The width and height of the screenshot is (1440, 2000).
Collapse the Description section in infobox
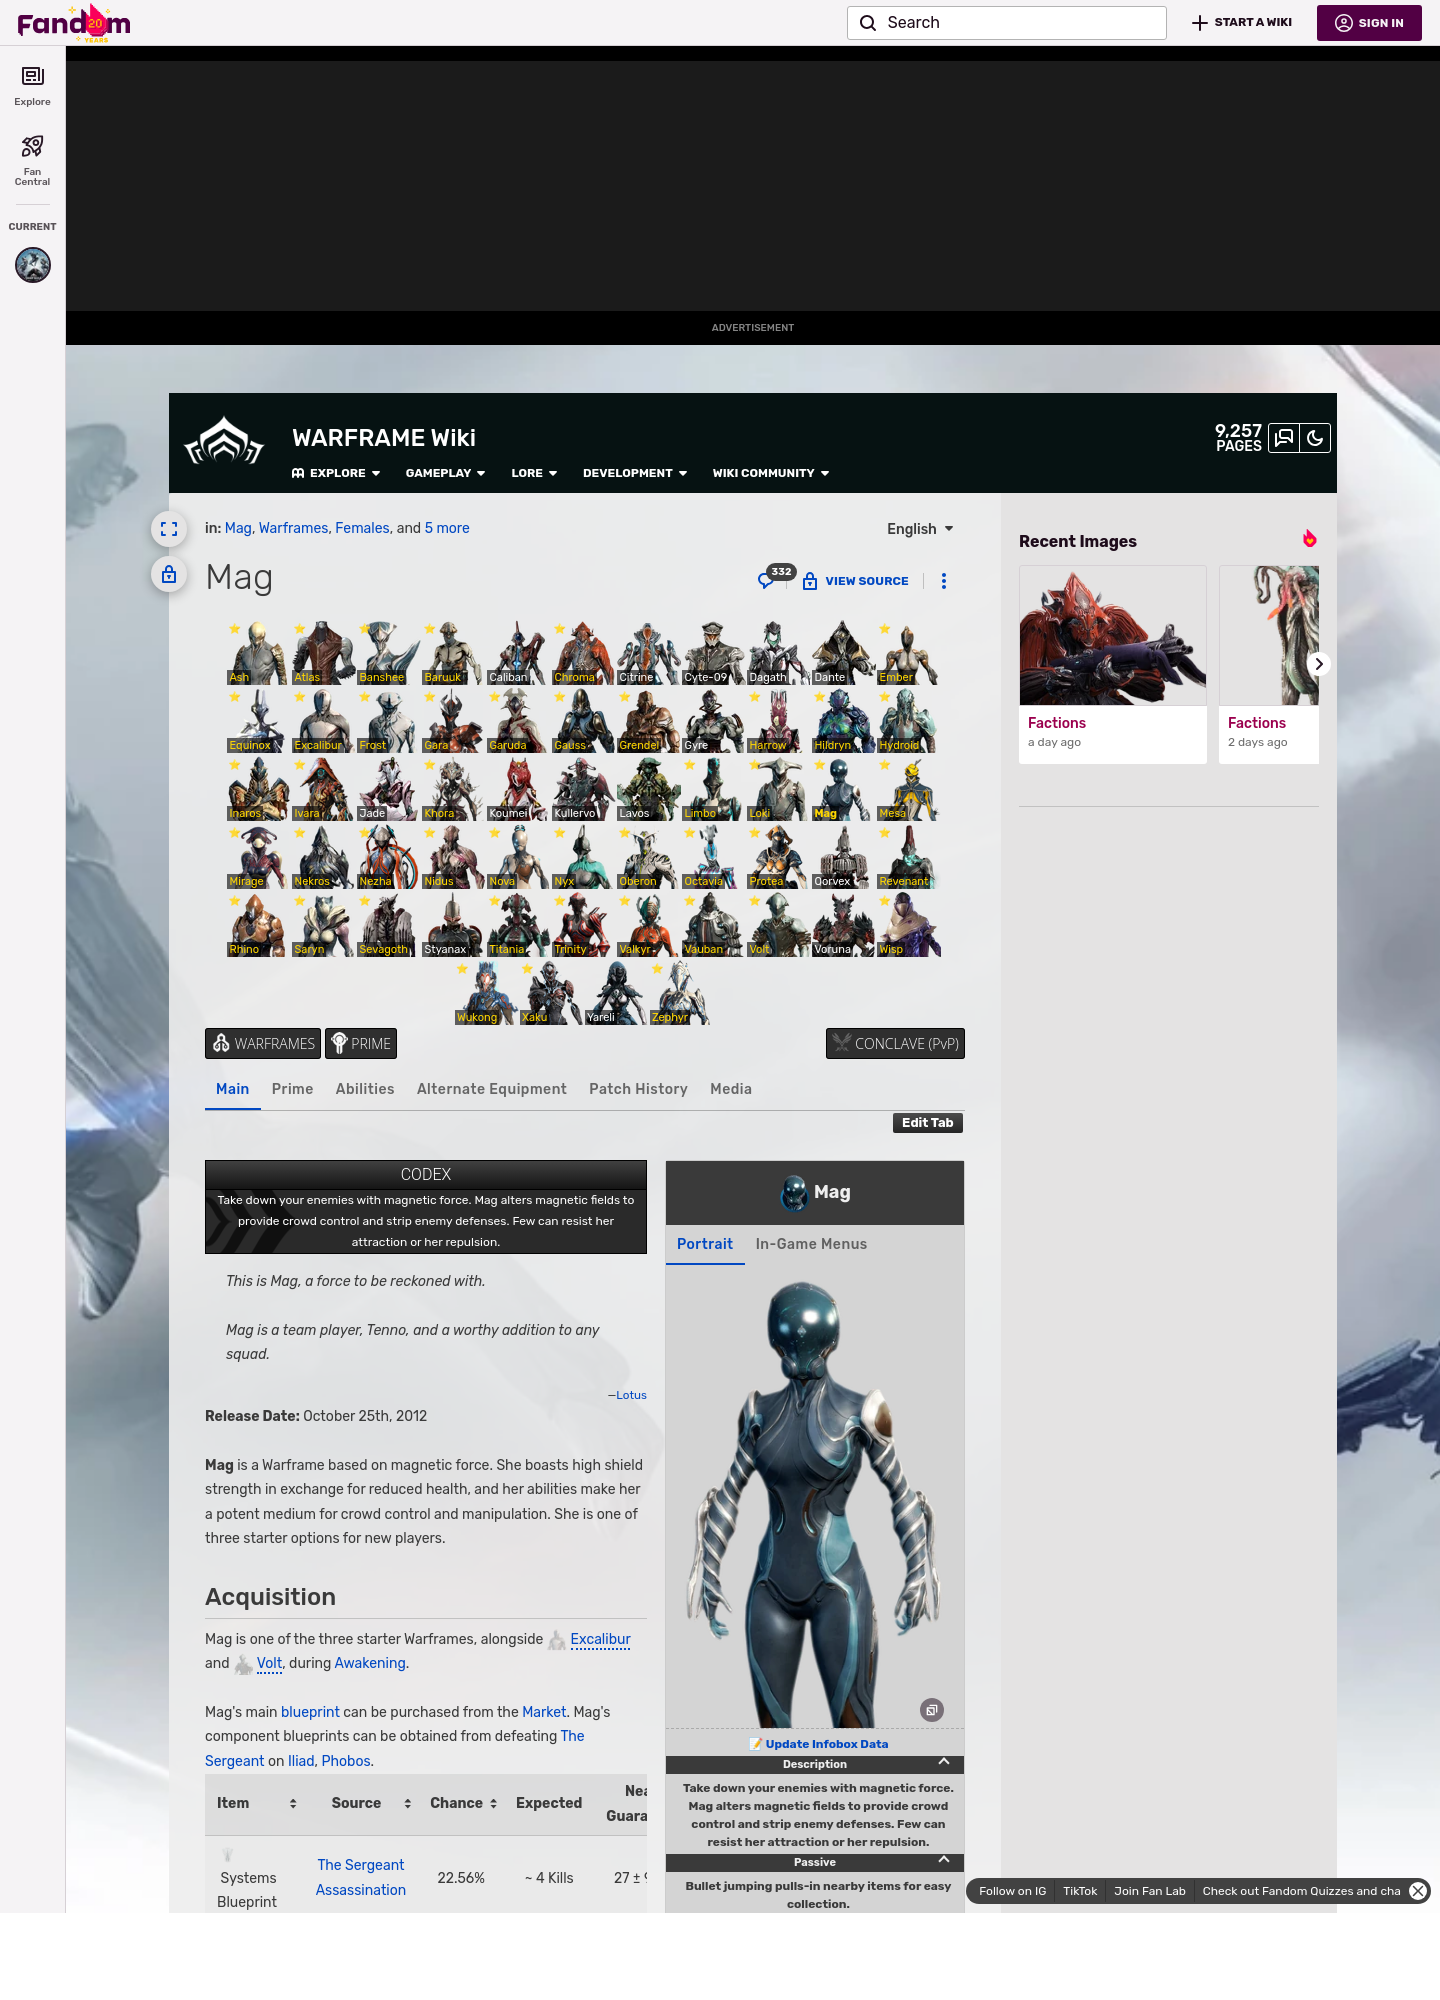coord(943,1762)
